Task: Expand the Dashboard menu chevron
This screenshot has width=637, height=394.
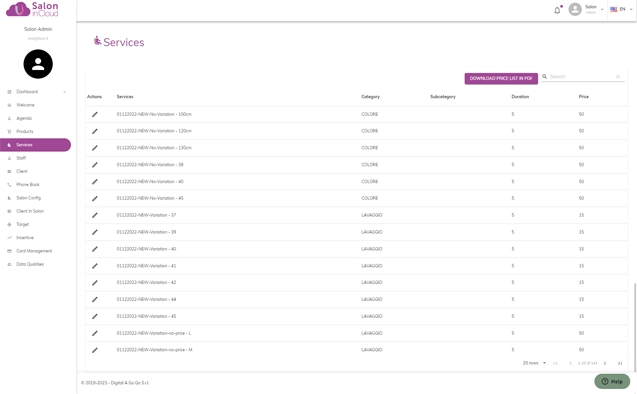Action: pyautogui.click(x=65, y=92)
